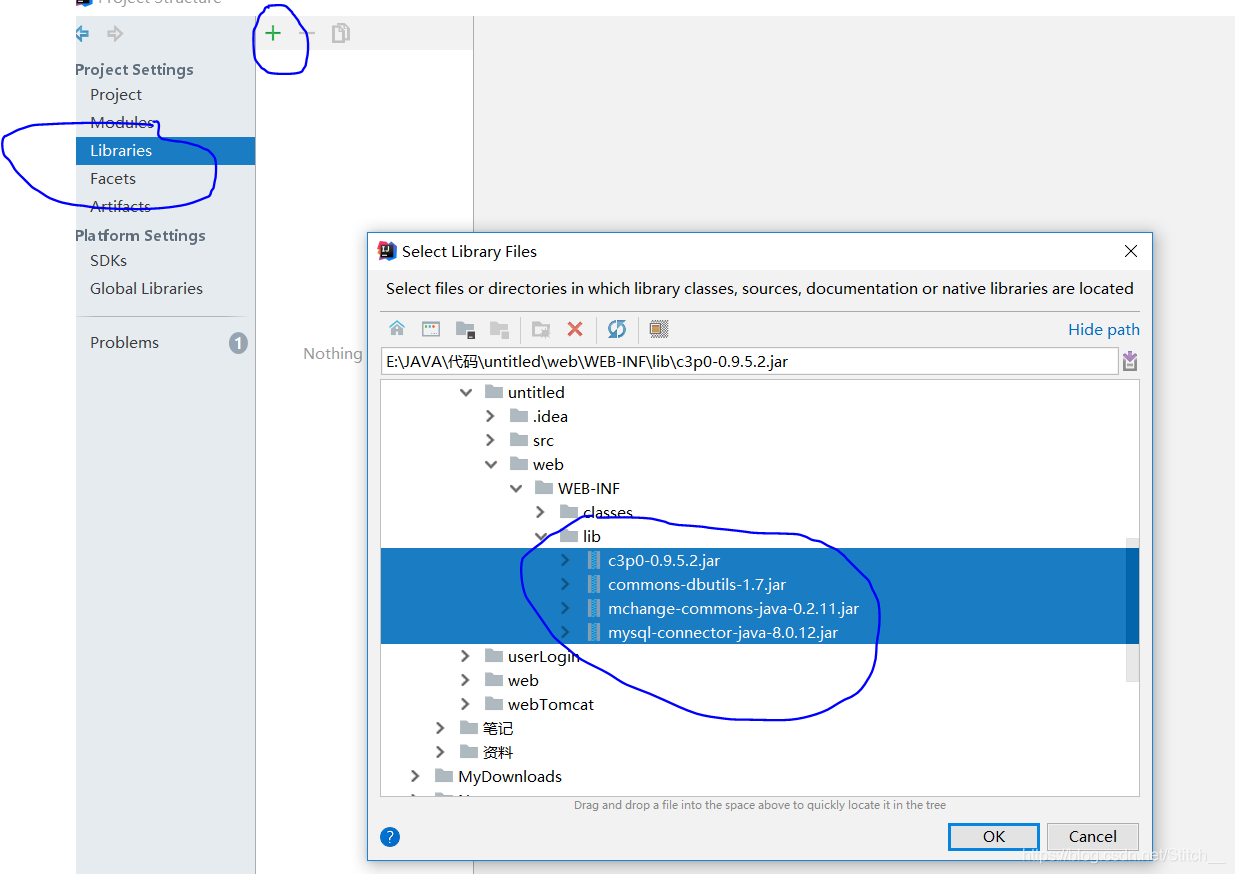Expand c3p0-0.9.5.2.jar contents
Image resolution: width=1235 pixels, height=874 pixels.
[565, 560]
